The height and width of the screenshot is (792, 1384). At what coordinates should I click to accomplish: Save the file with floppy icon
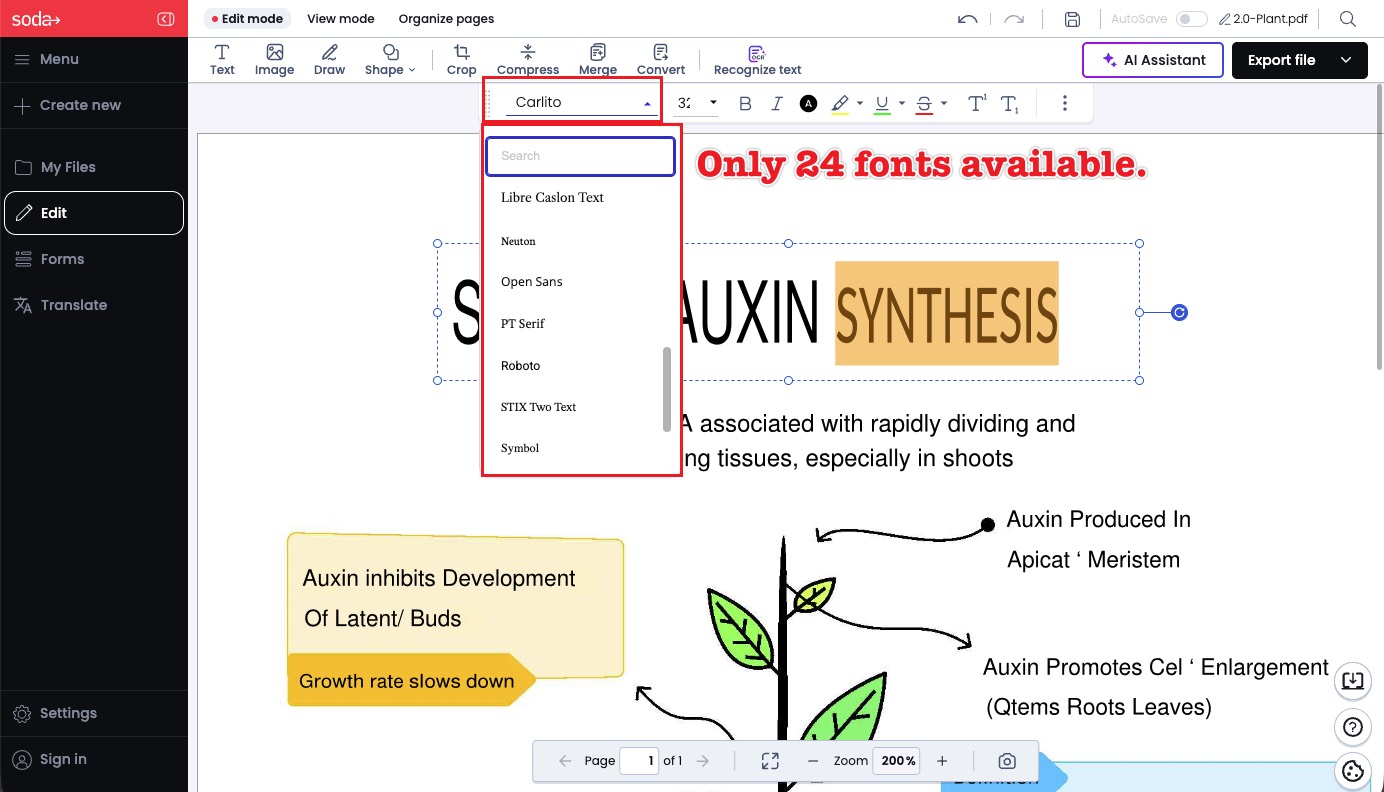tap(1072, 19)
